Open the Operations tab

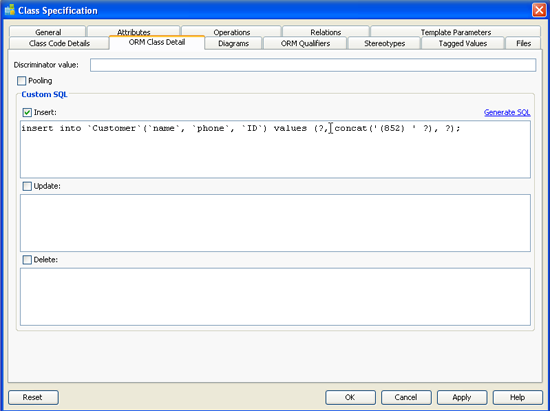click(x=232, y=32)
